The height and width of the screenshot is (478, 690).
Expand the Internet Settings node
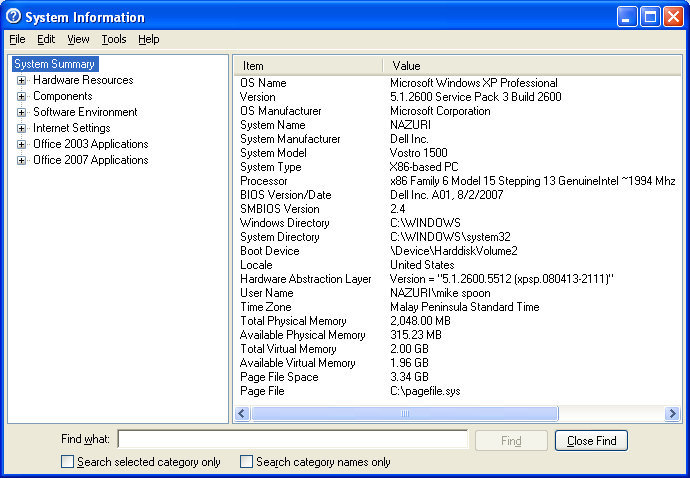tap(21, 128)
